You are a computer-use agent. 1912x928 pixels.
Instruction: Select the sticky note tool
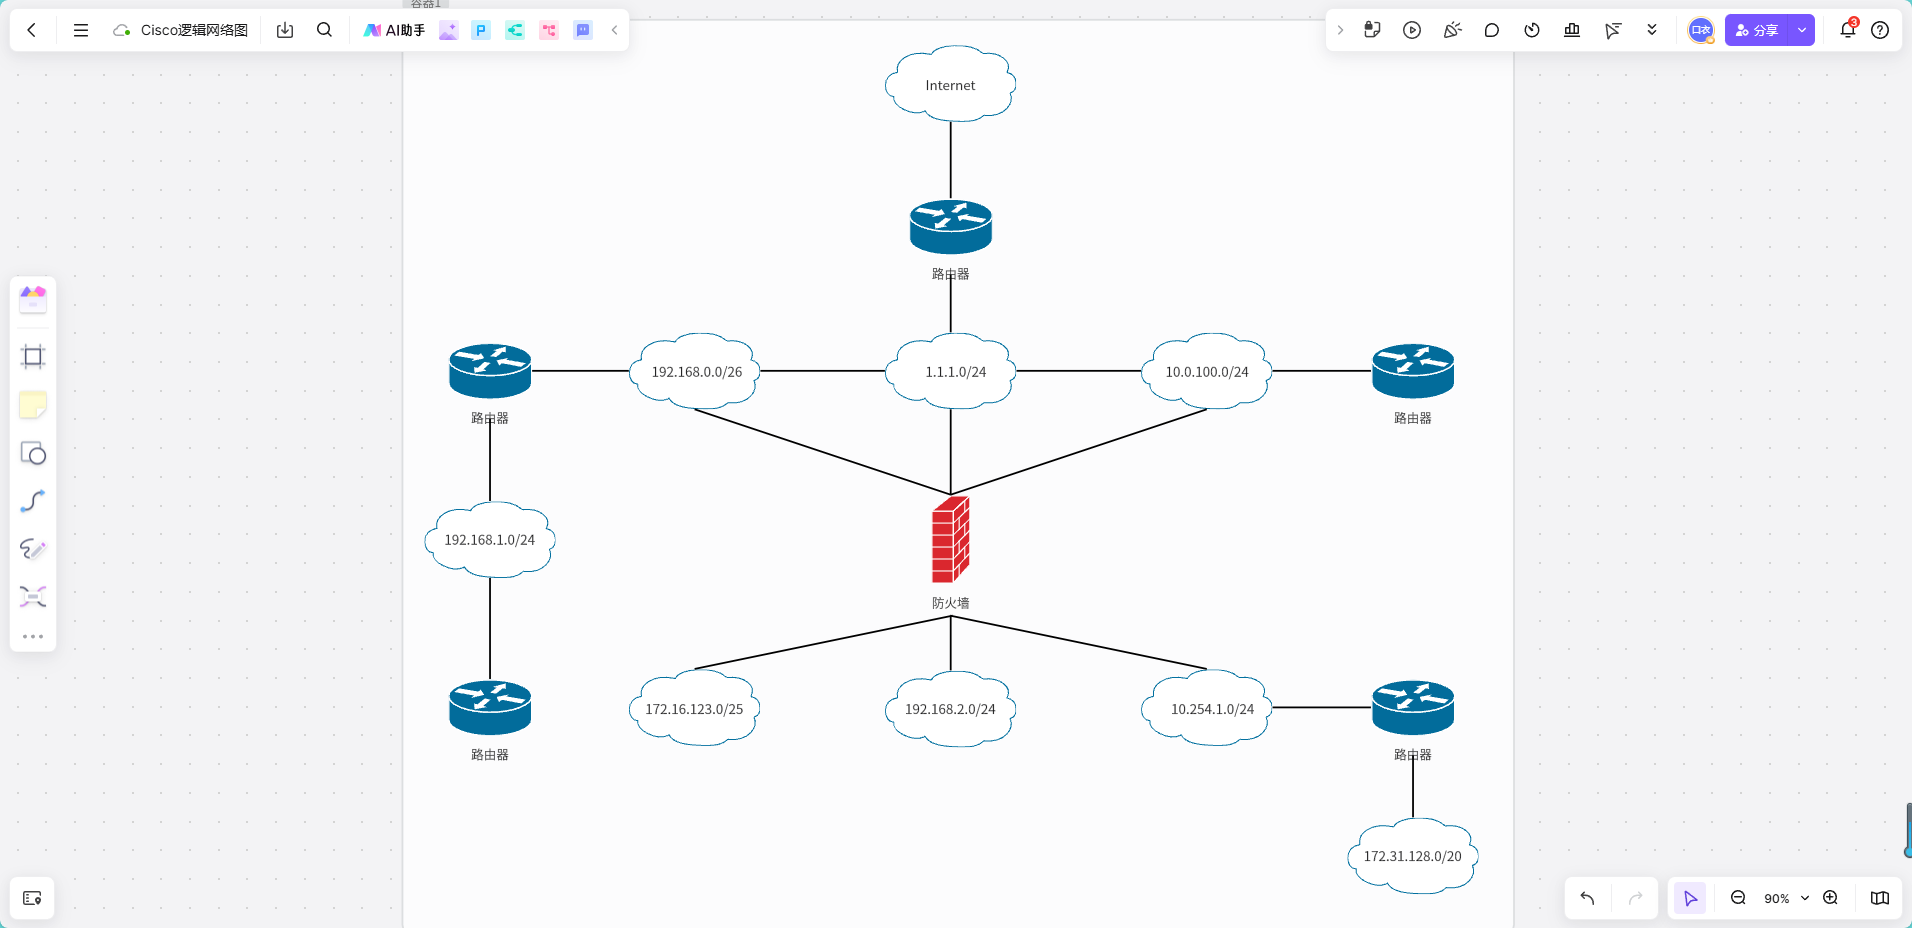point(33,405)
